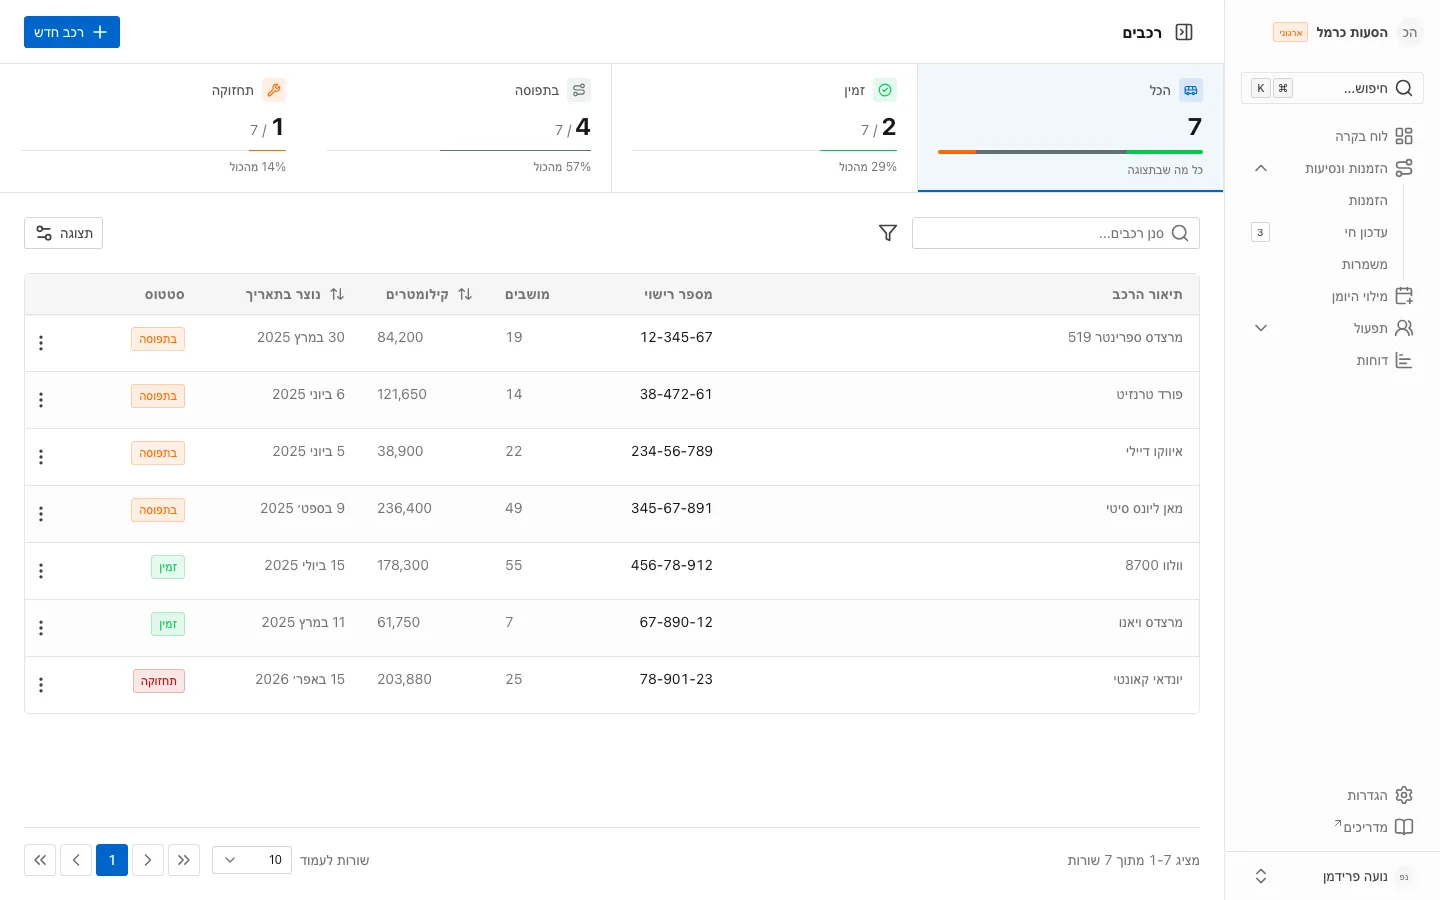
Task: Click the single right chevron pagination button
Action: 148,860
